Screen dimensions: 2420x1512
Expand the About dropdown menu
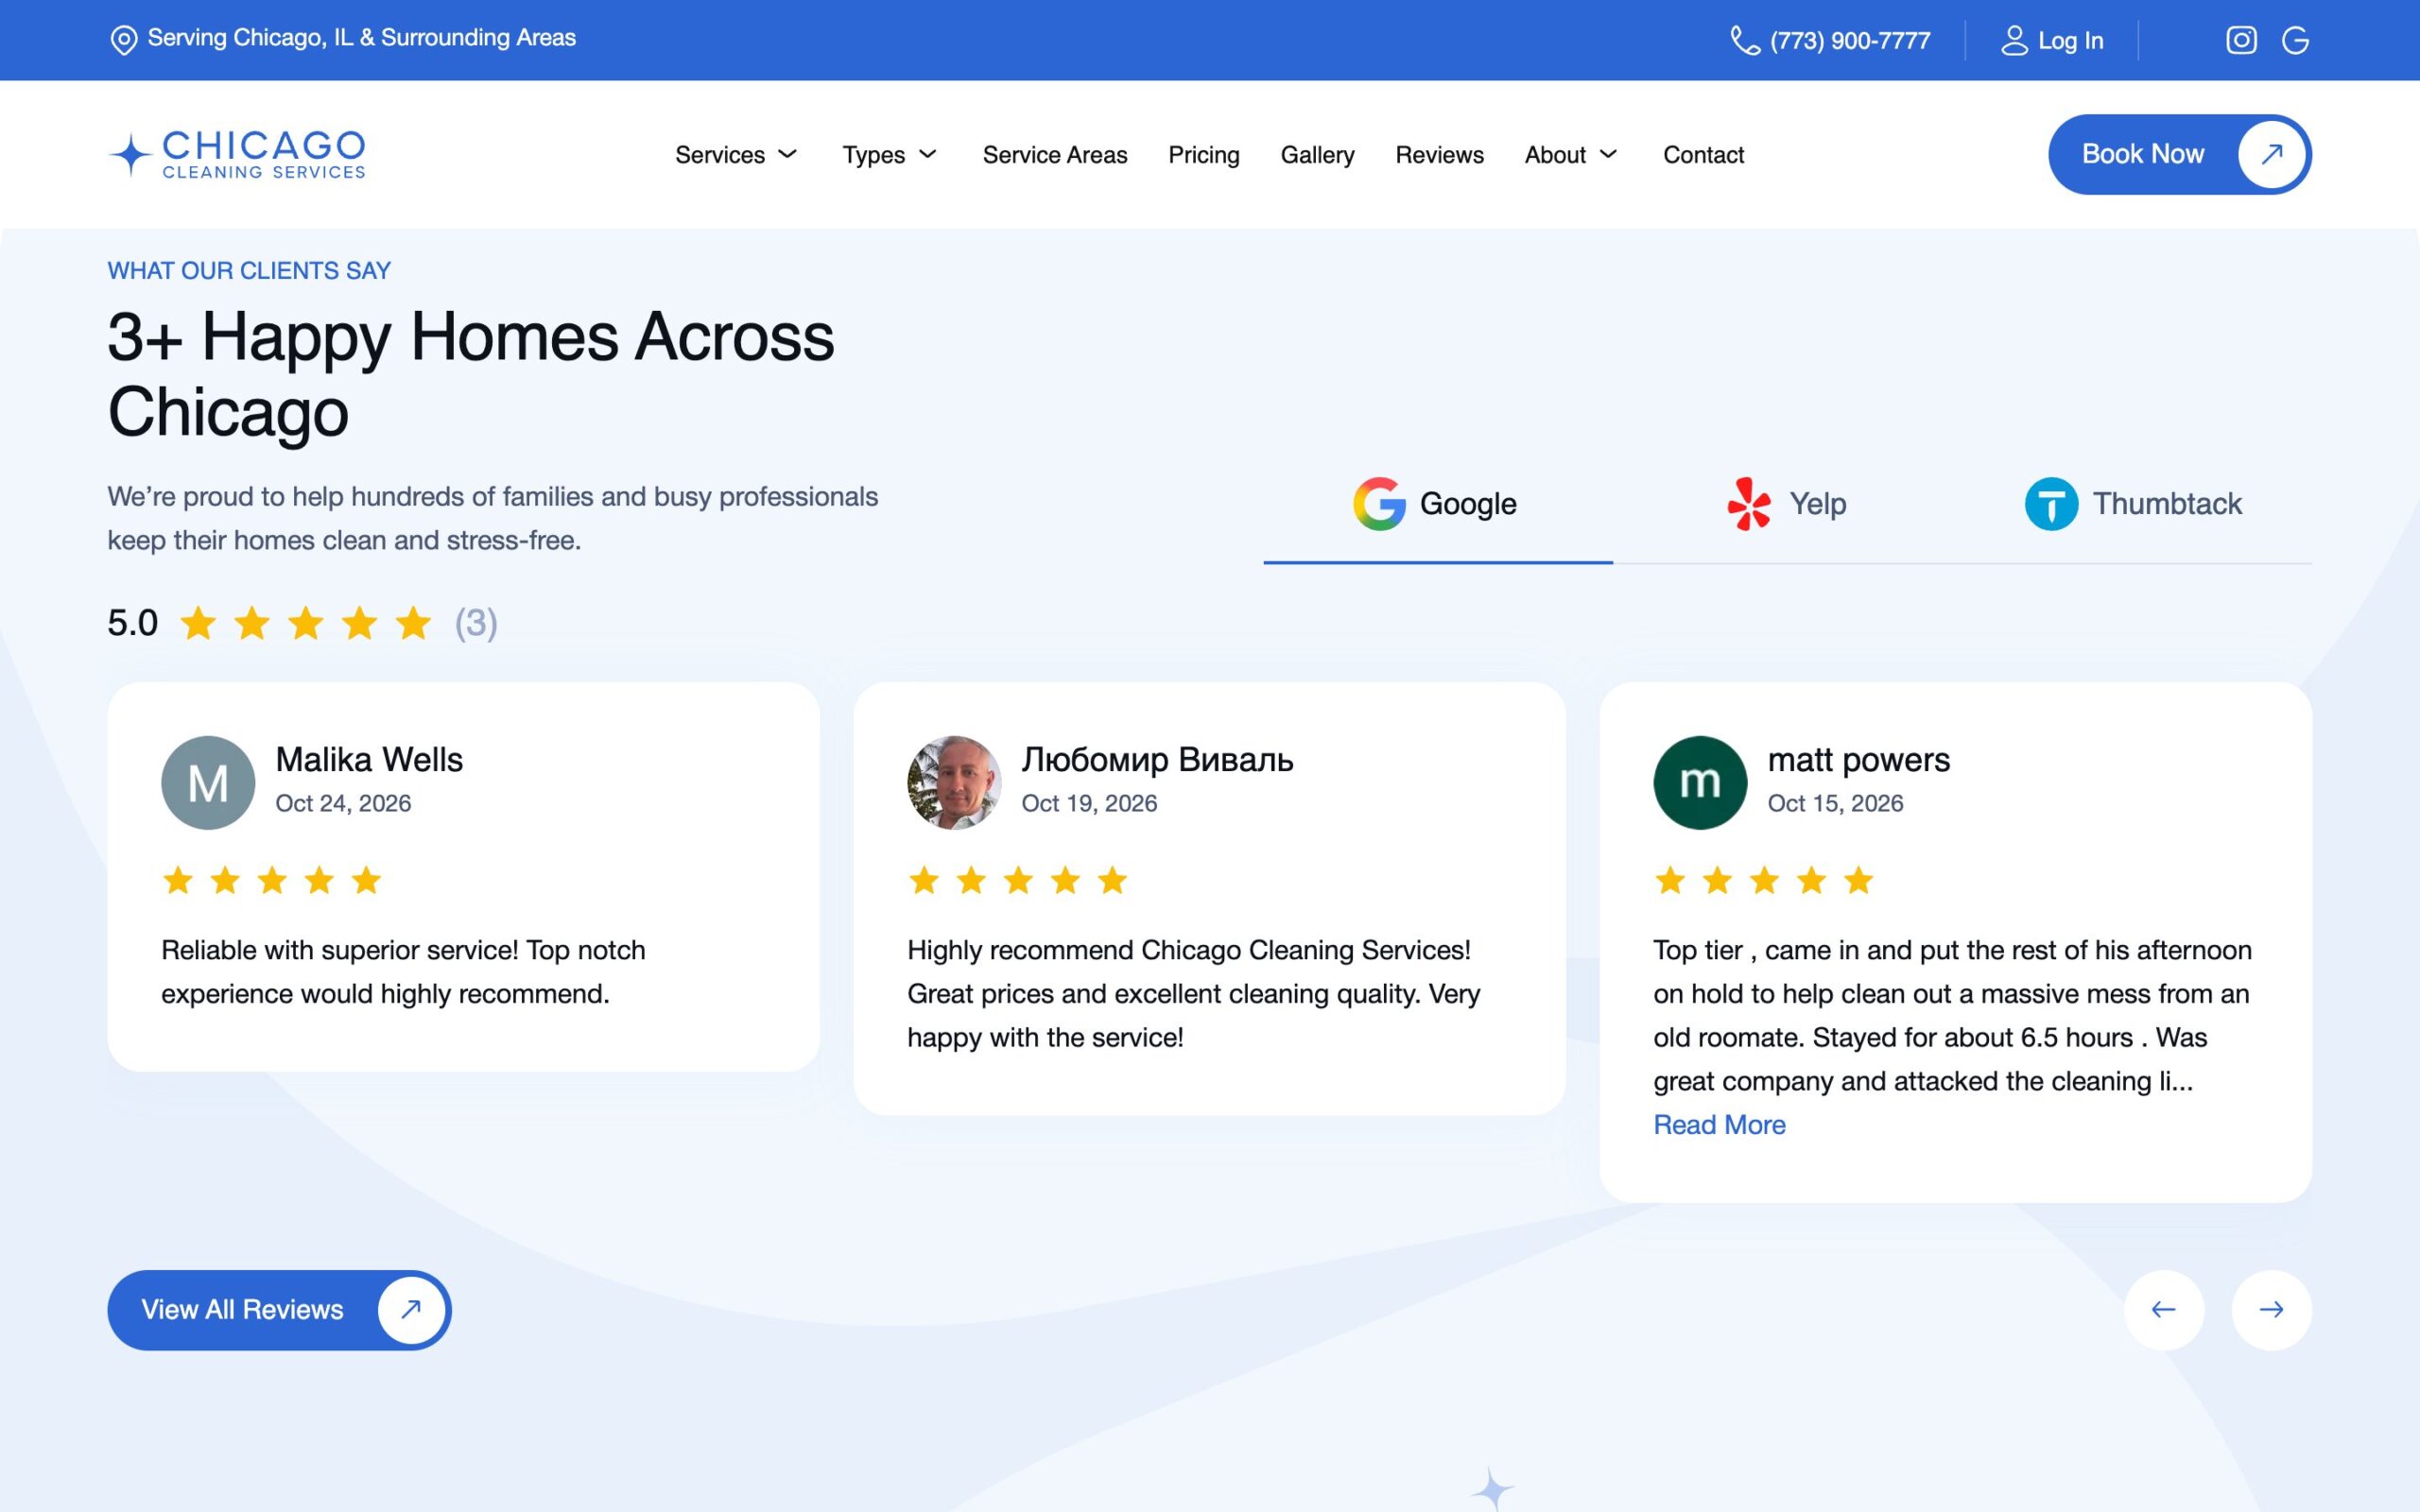tap(1571, 155)
